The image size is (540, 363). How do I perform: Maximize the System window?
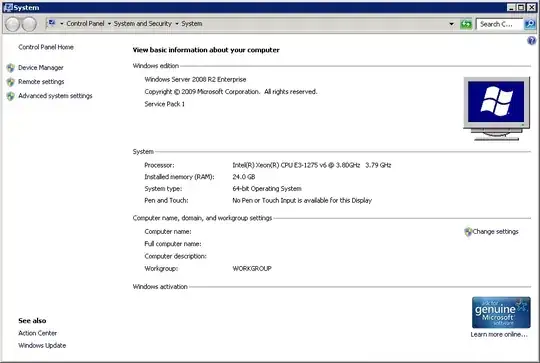point(521,7)
